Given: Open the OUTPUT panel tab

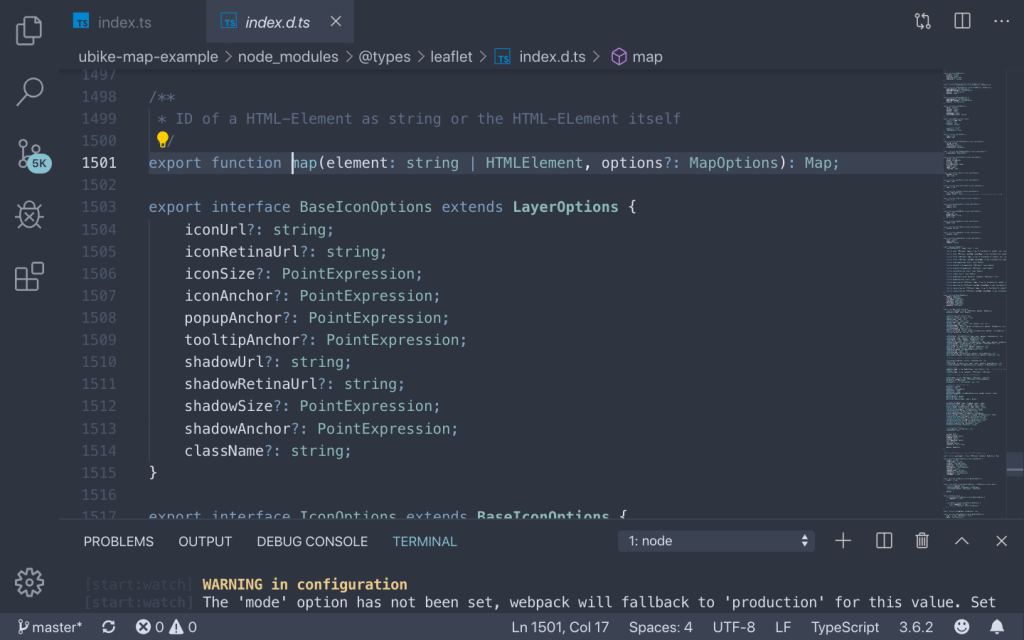Looking at the screenshot, I should tap(205, 541).
